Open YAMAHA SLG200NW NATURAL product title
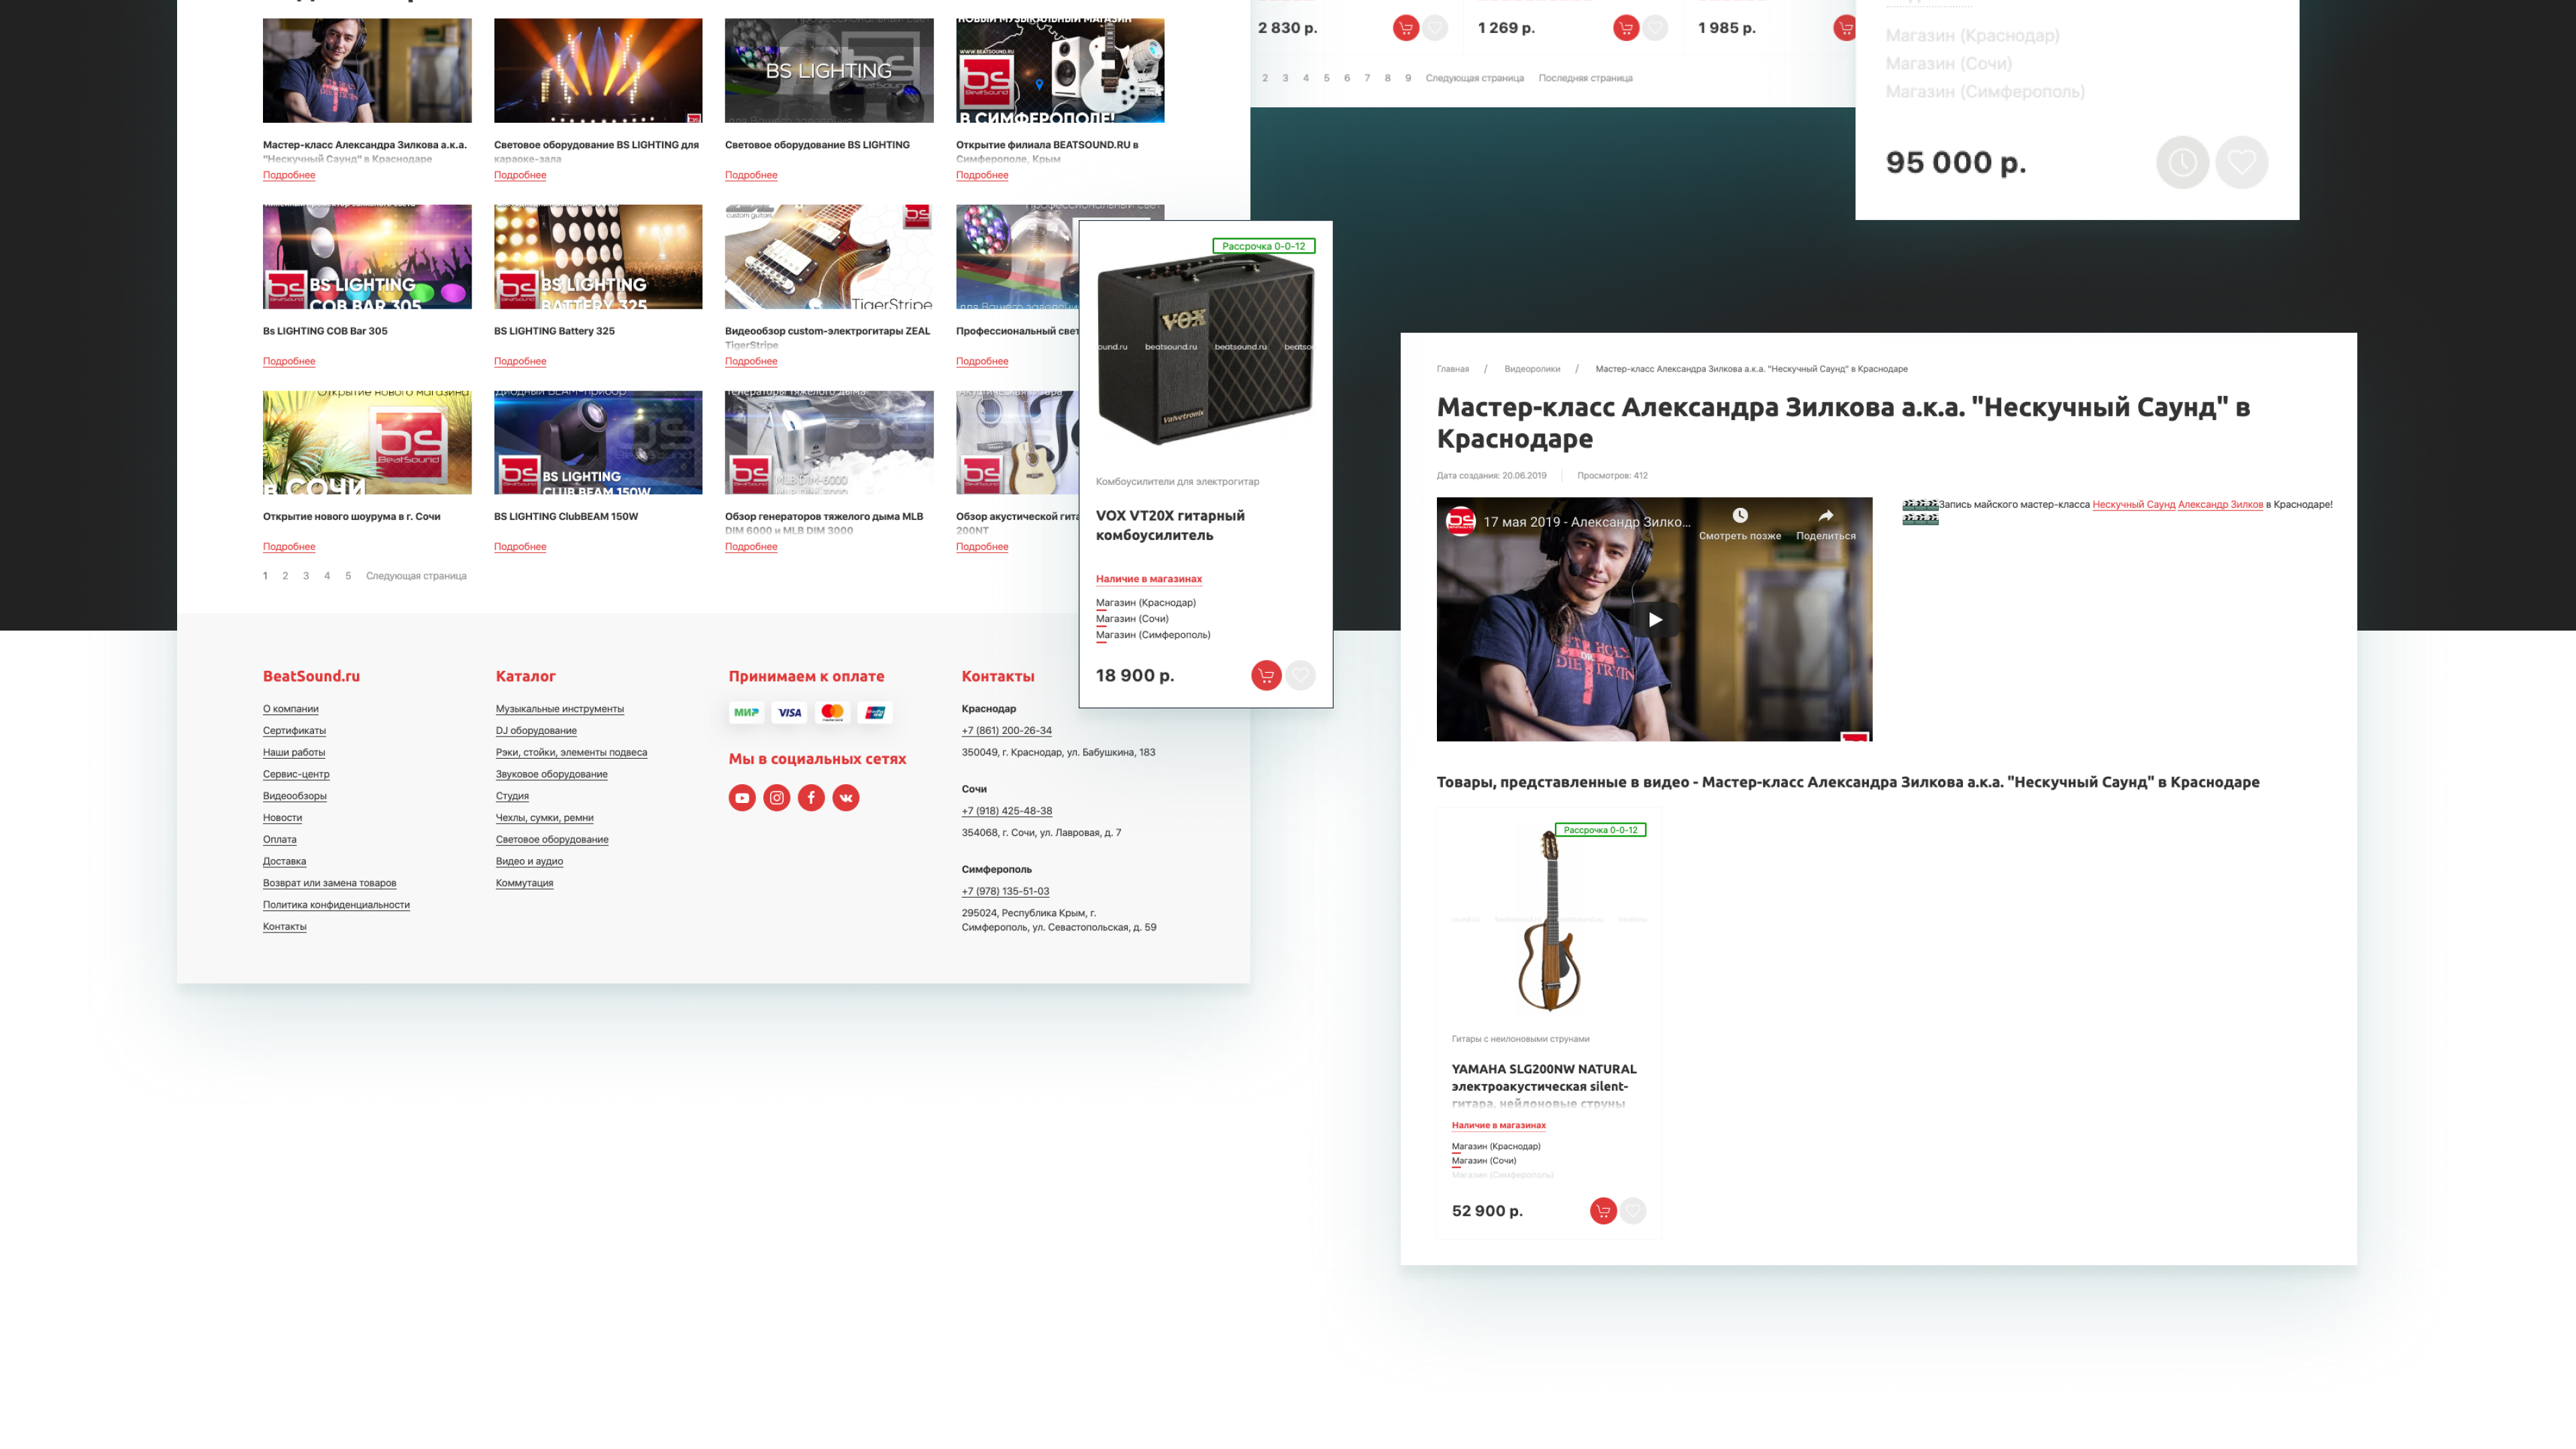The image size is (2576, 1449). tap(1544, 1086)
